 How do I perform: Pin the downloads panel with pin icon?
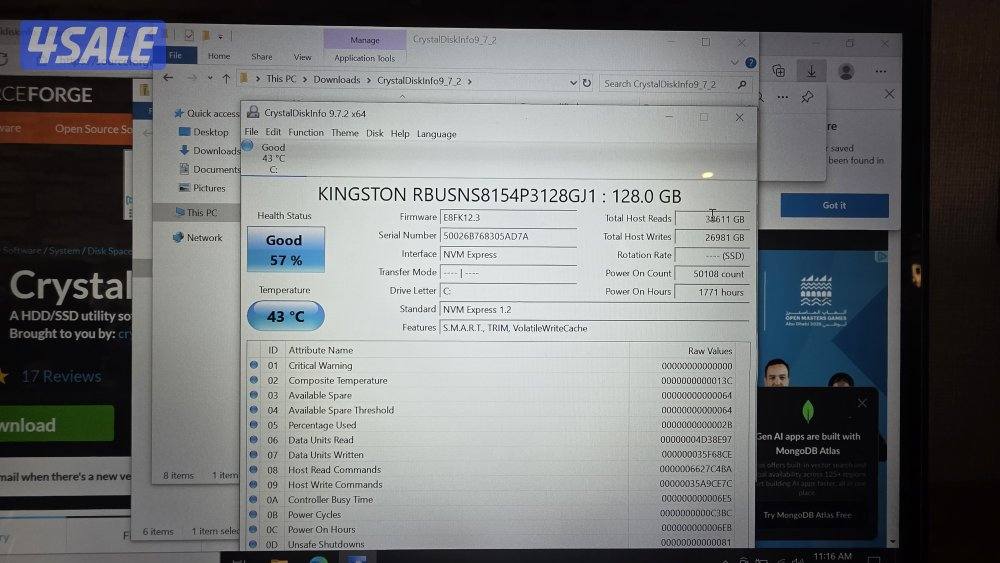[806, 97]
